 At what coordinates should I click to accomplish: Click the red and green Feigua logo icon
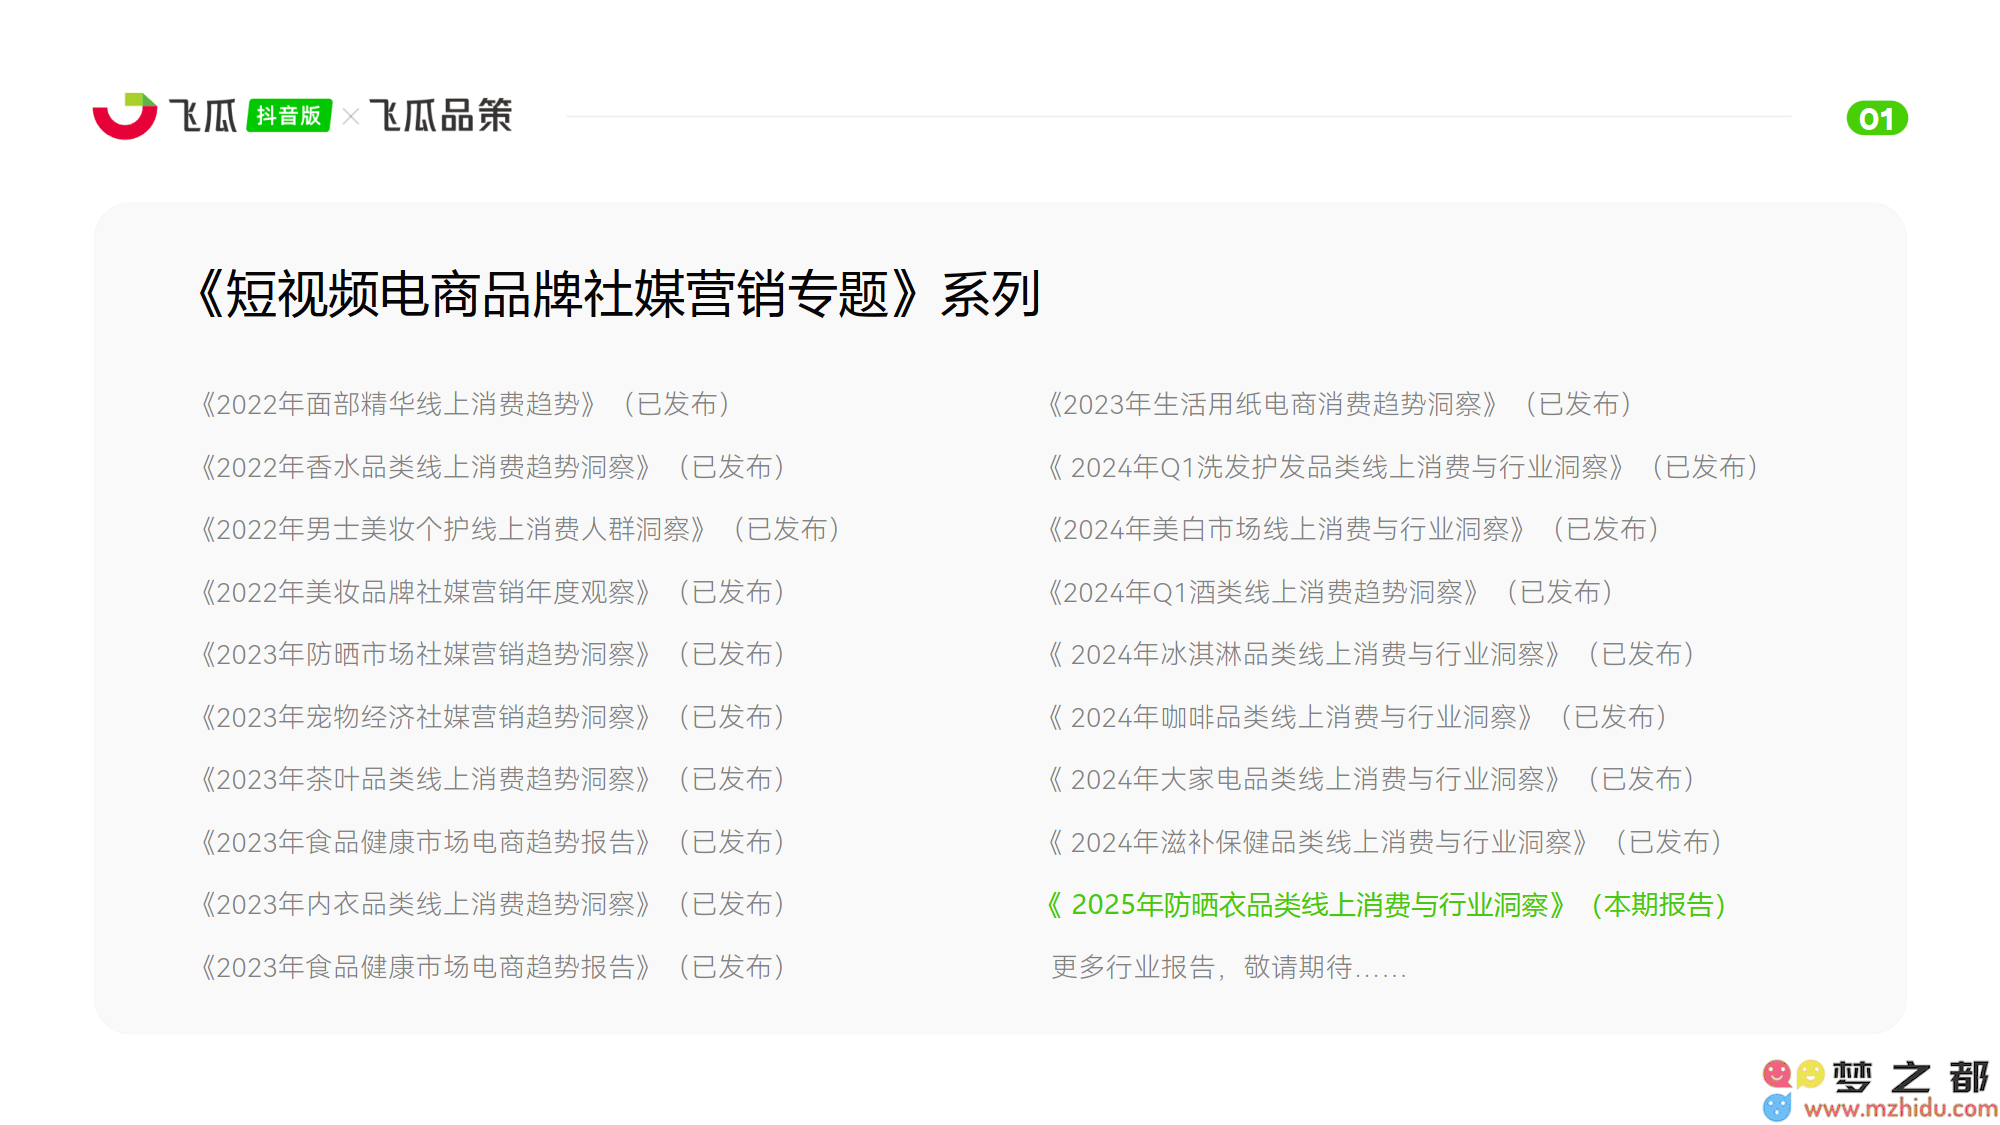pyautogui.click(x=125, y=116)
